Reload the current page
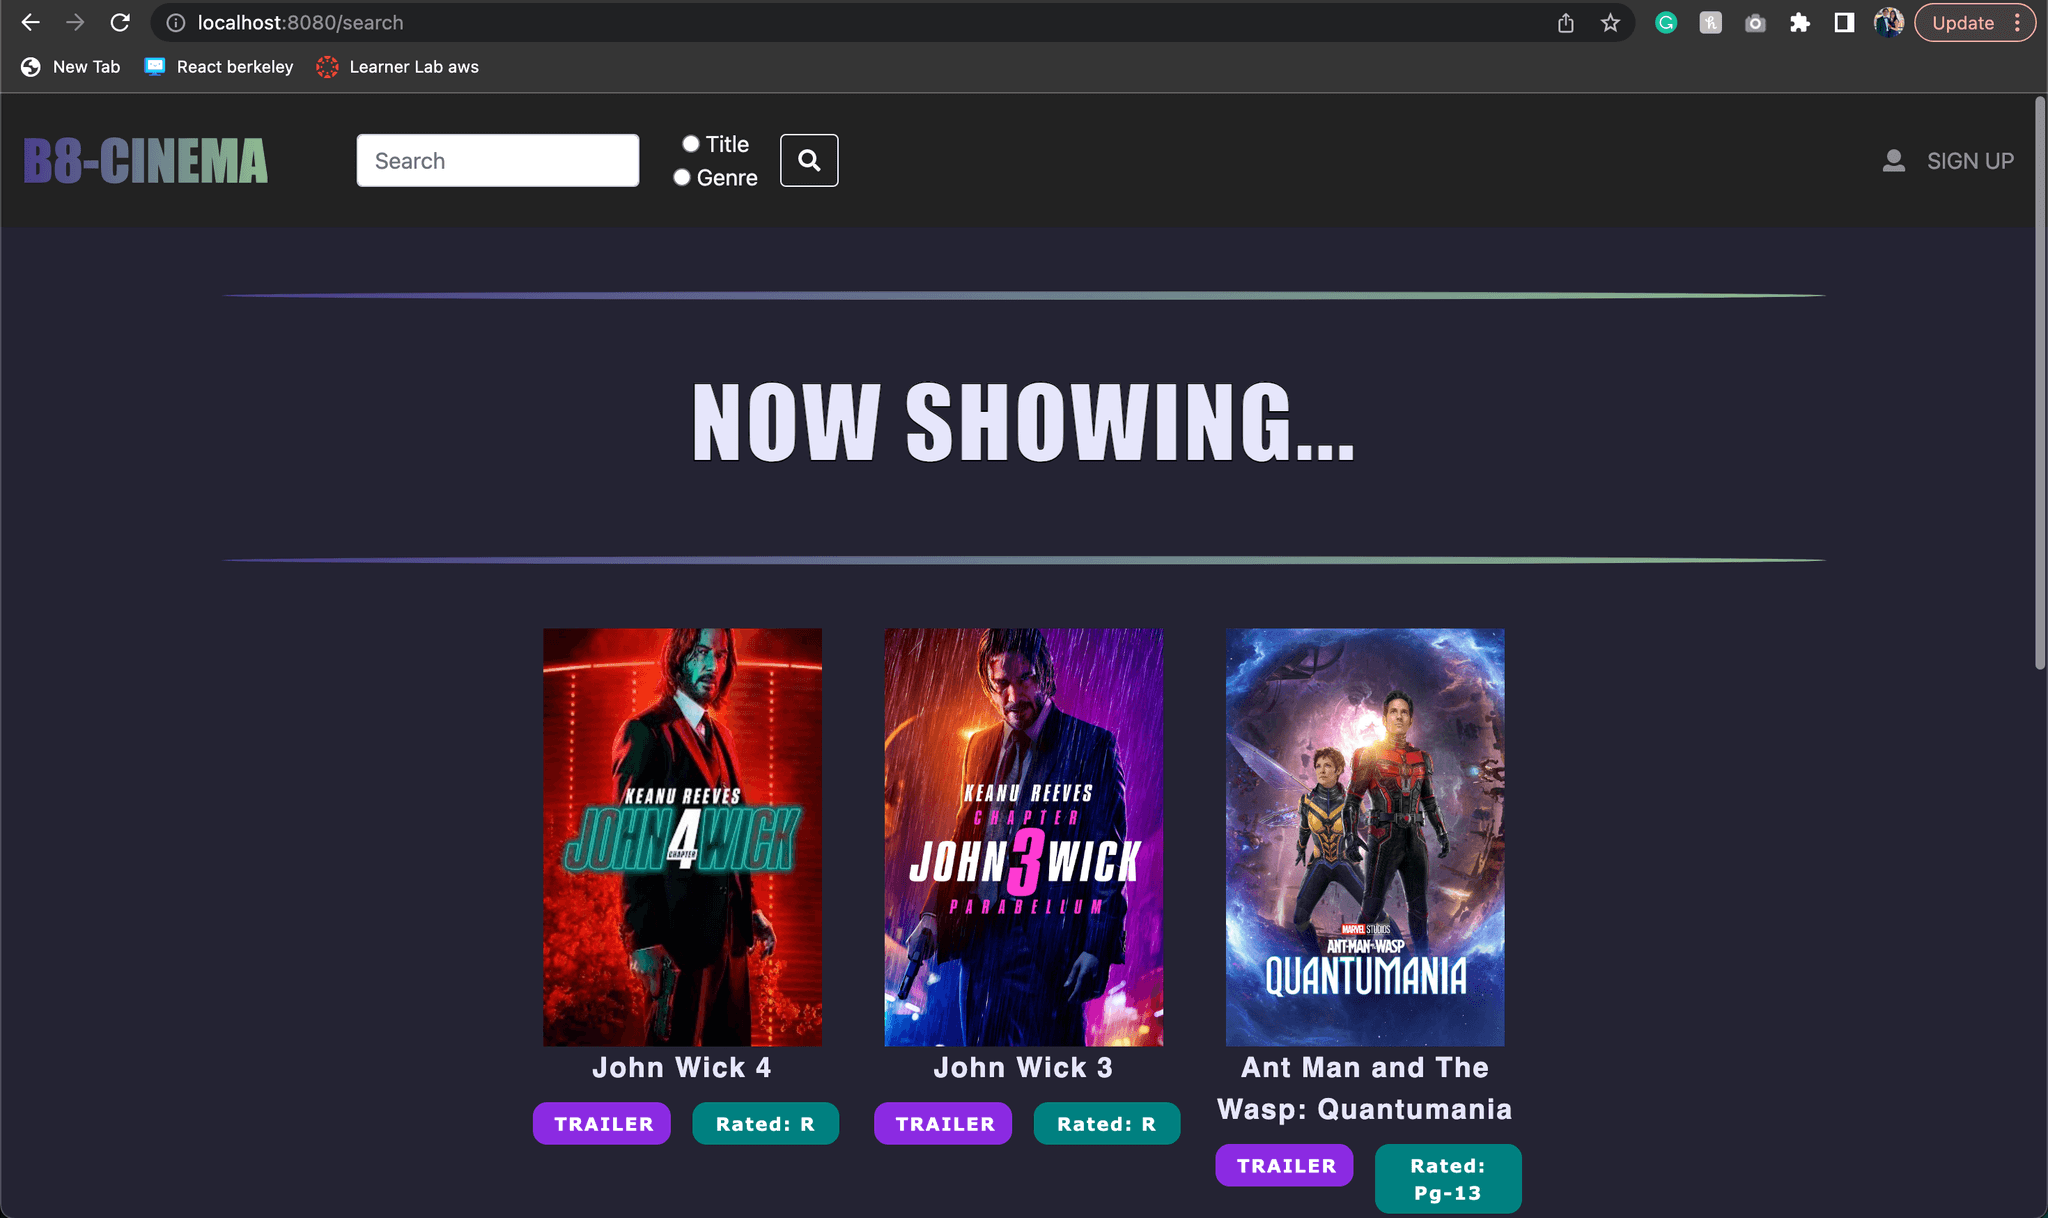The image size is (2048, 1218). pyautogui.click(x=120, y=22)
